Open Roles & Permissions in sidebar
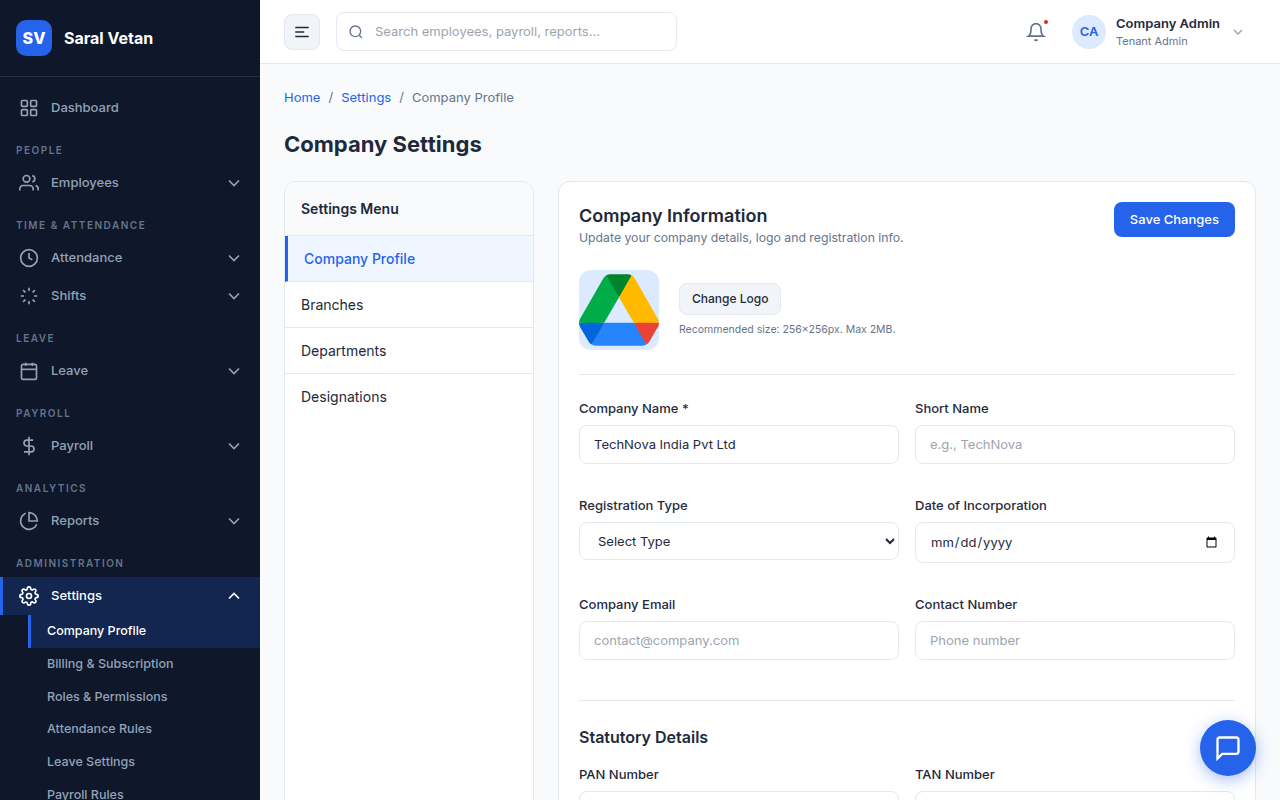Screen dimensions: 1280x800 (144, 697)
